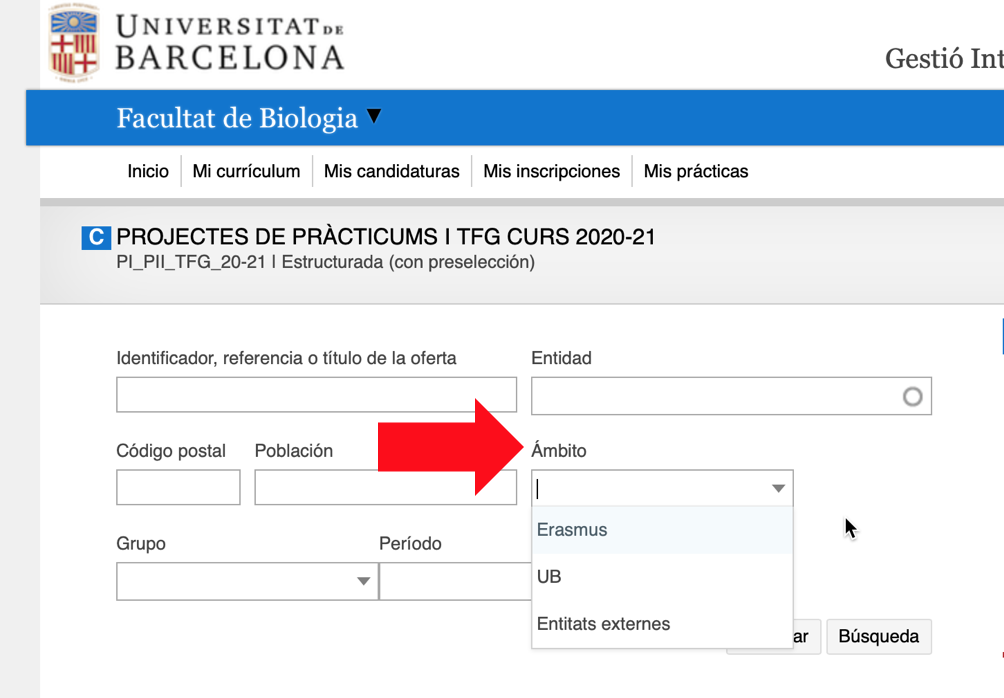This screenshot has width=1004, height=698.
Task: Expand the Facultat de Biologia triangle menu
Action: [x=374, y=117]
